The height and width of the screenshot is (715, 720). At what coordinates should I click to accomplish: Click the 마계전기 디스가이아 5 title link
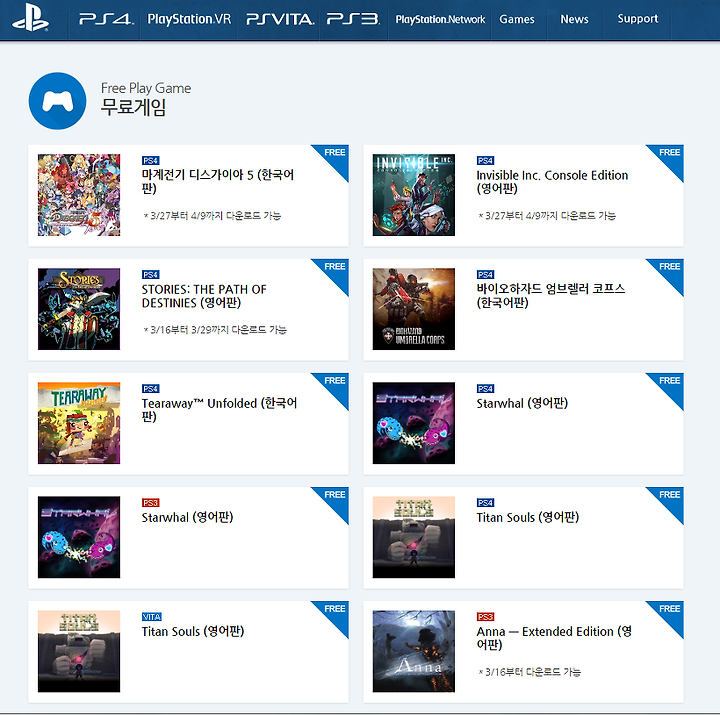(x=218, y=181)
